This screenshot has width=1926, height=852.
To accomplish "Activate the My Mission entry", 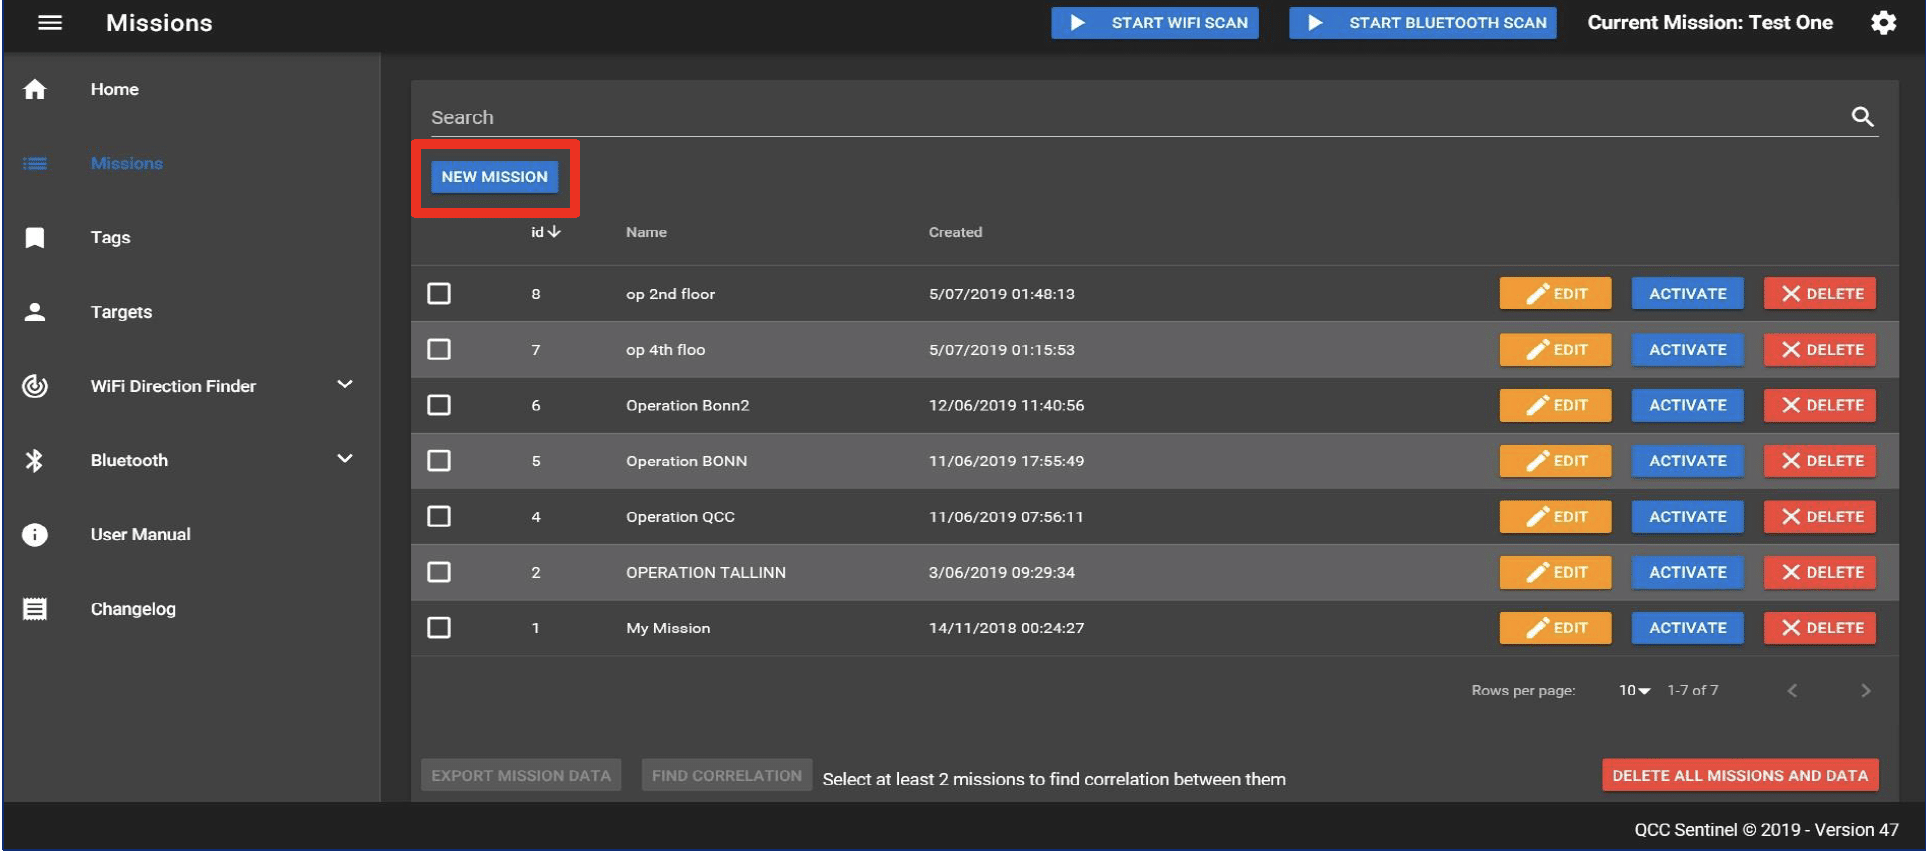I will pyautogui.click(x=1688, y=628).
